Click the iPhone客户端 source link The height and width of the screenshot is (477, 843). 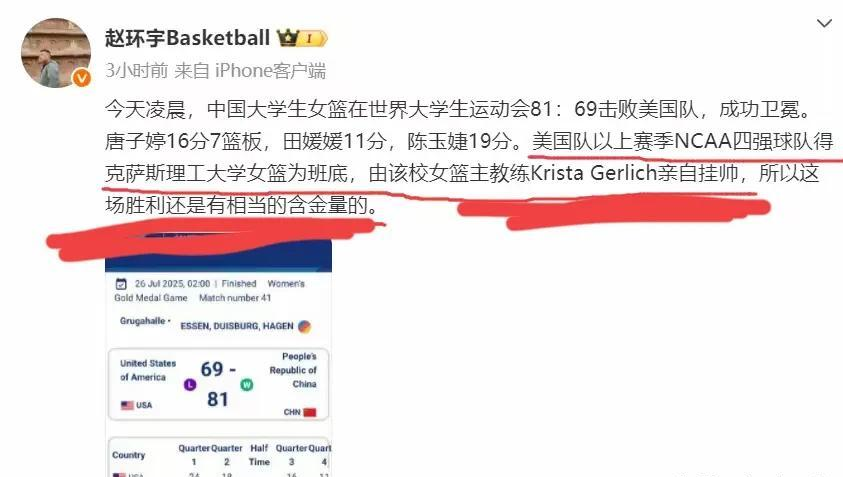point(270,70)
